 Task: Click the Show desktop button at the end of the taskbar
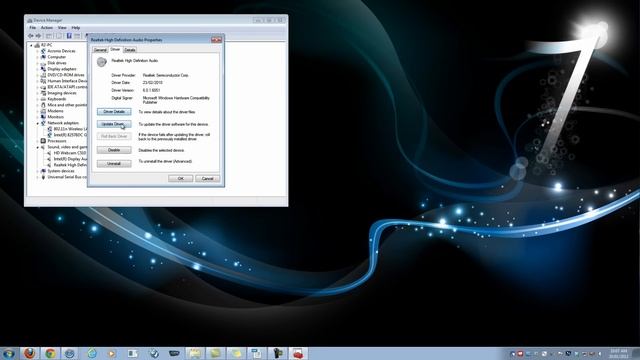[636, 354]
